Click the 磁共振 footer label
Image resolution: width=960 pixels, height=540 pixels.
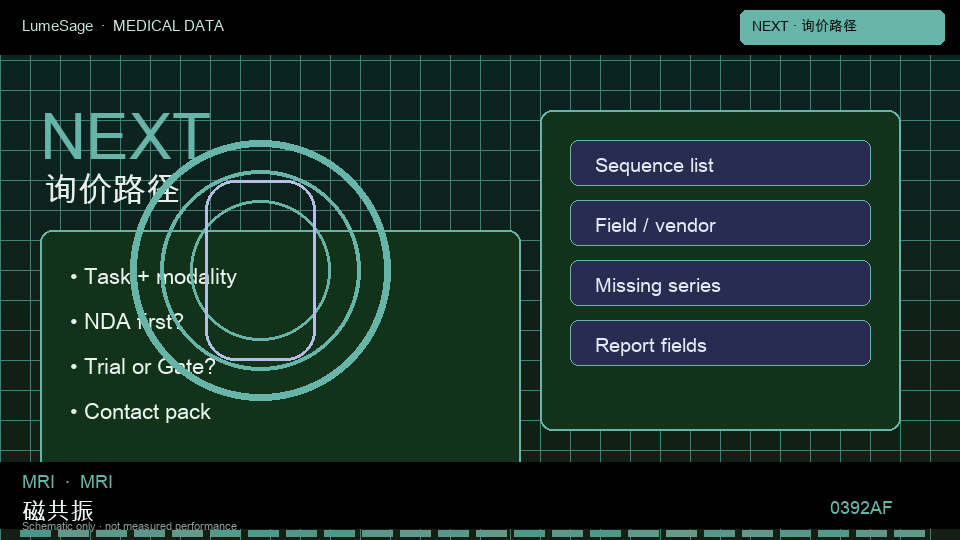(x=58, y=511)
